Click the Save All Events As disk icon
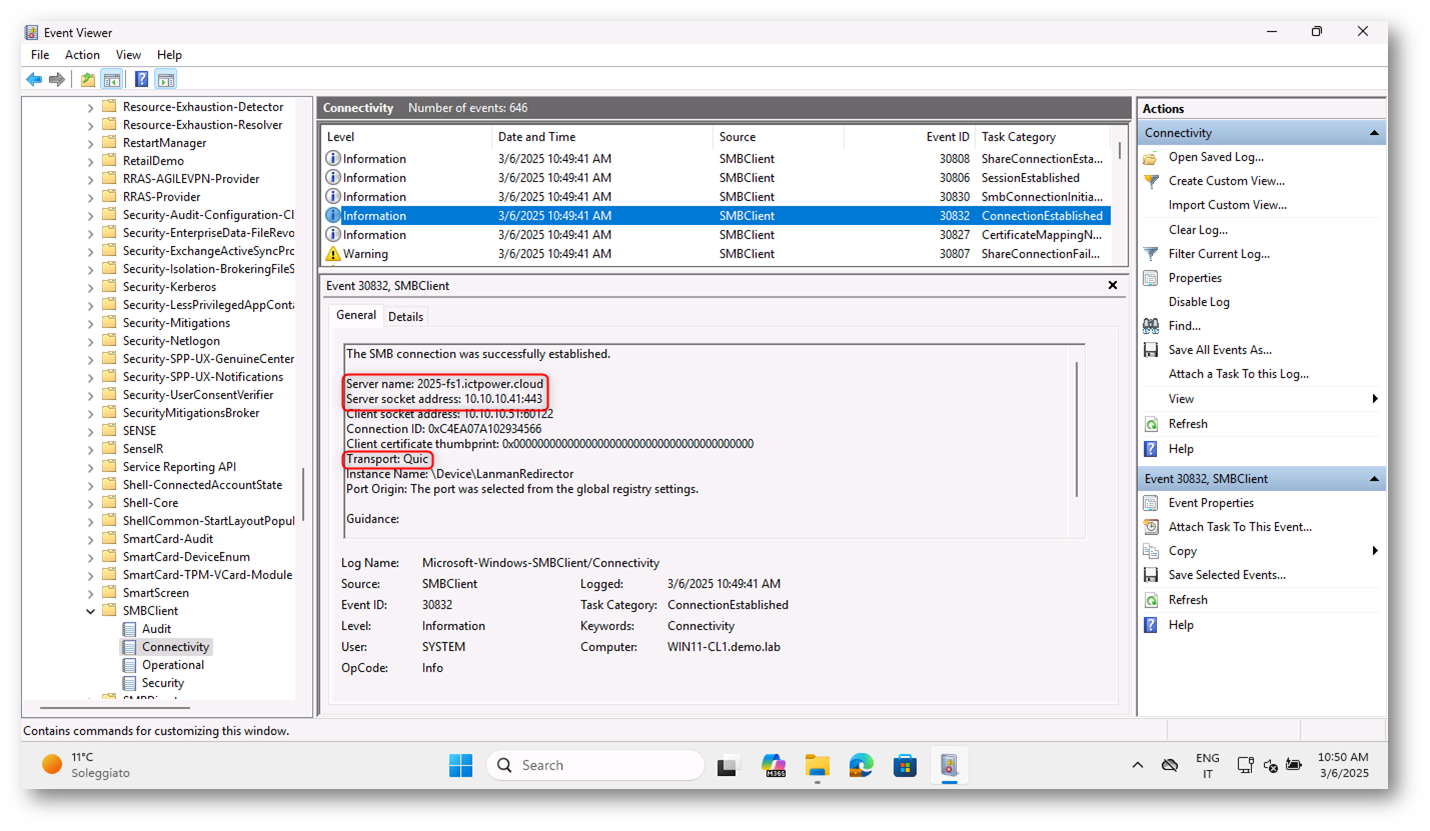The height and width of the screenshot is (831, 1430). 1150,350
